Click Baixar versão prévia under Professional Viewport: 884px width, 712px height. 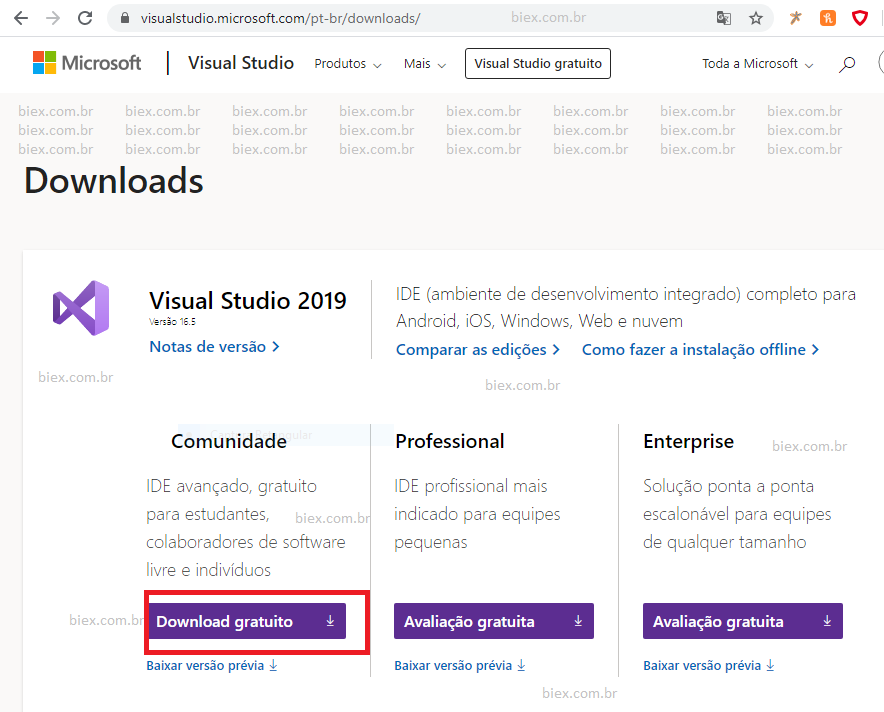(x=460, y=666)
